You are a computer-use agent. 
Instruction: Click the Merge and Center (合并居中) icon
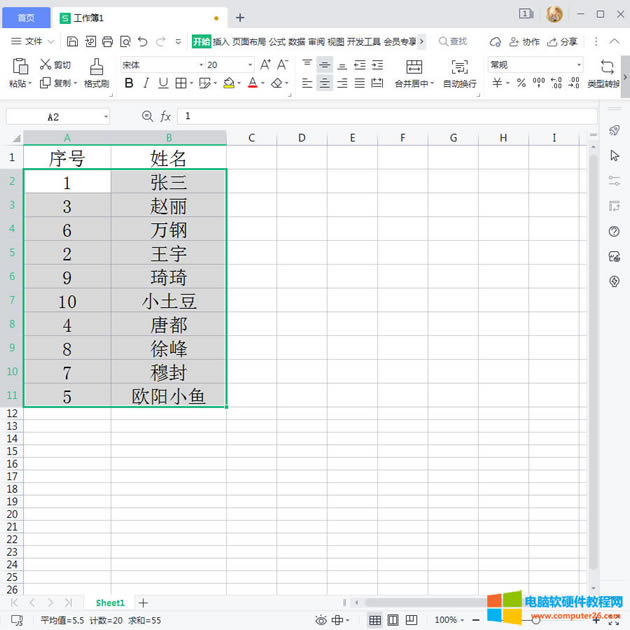(414, 66)
